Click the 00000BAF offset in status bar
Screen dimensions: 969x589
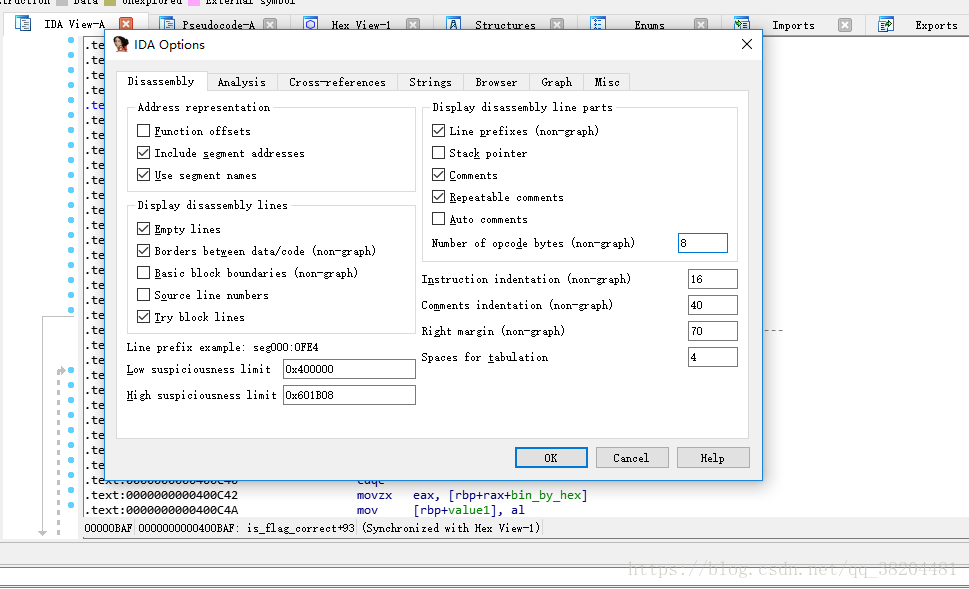click(x=108, y=528)
